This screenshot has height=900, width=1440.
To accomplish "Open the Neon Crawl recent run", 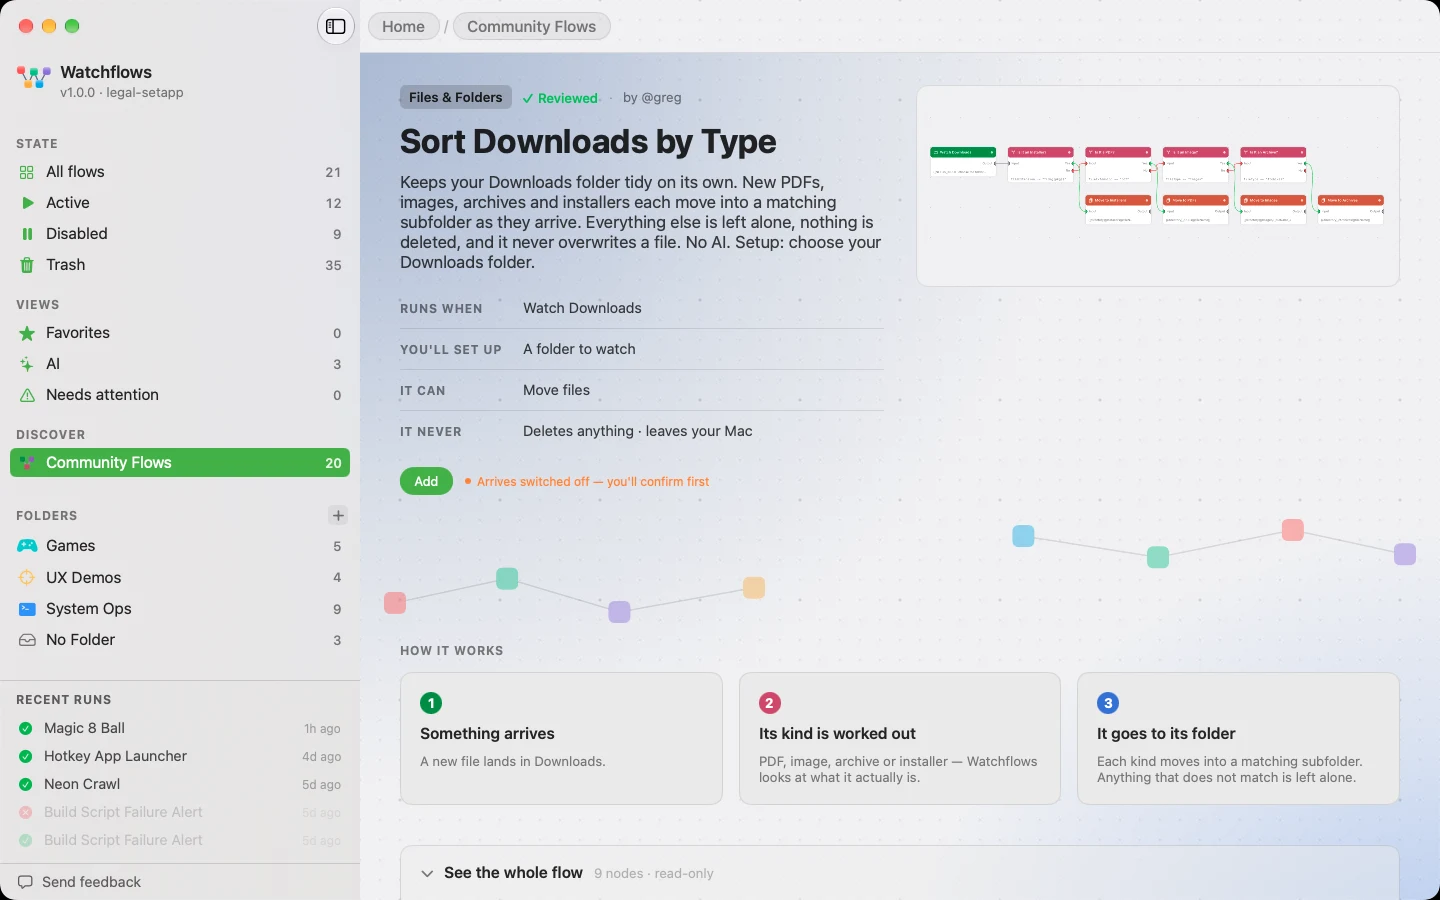I will (x=180, y=784).
